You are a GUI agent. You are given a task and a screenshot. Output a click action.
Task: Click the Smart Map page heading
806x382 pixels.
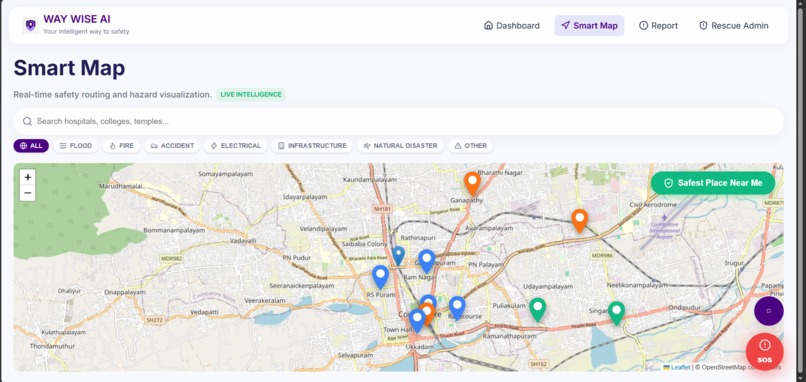point(69,68)
